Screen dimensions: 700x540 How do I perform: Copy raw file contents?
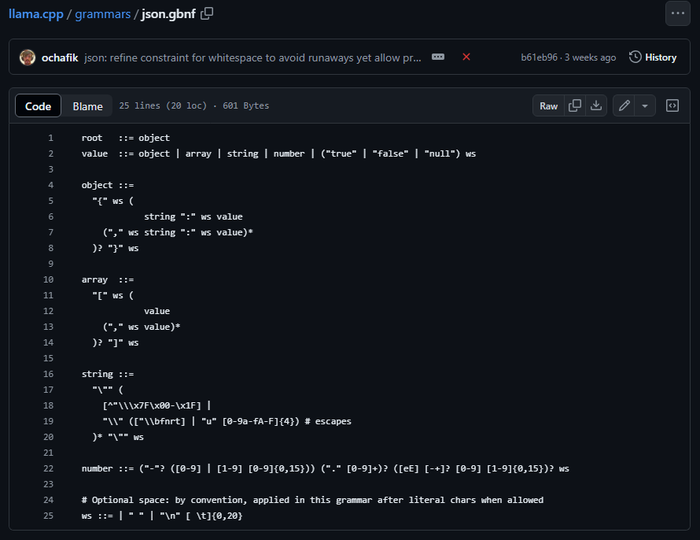(575, 106)
